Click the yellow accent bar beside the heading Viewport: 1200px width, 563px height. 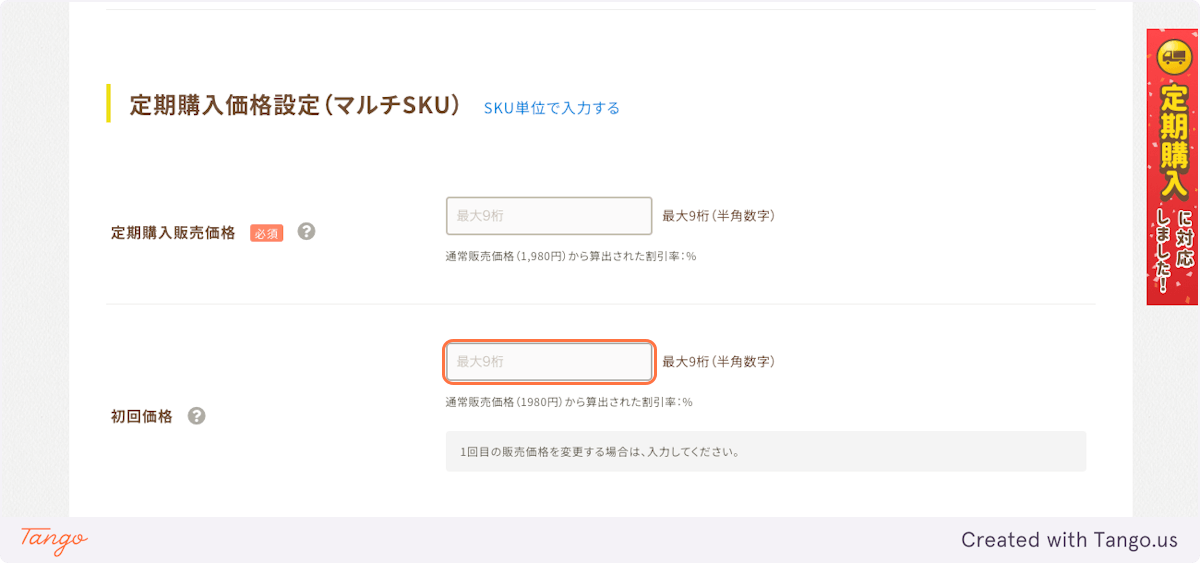pos(108,104)
